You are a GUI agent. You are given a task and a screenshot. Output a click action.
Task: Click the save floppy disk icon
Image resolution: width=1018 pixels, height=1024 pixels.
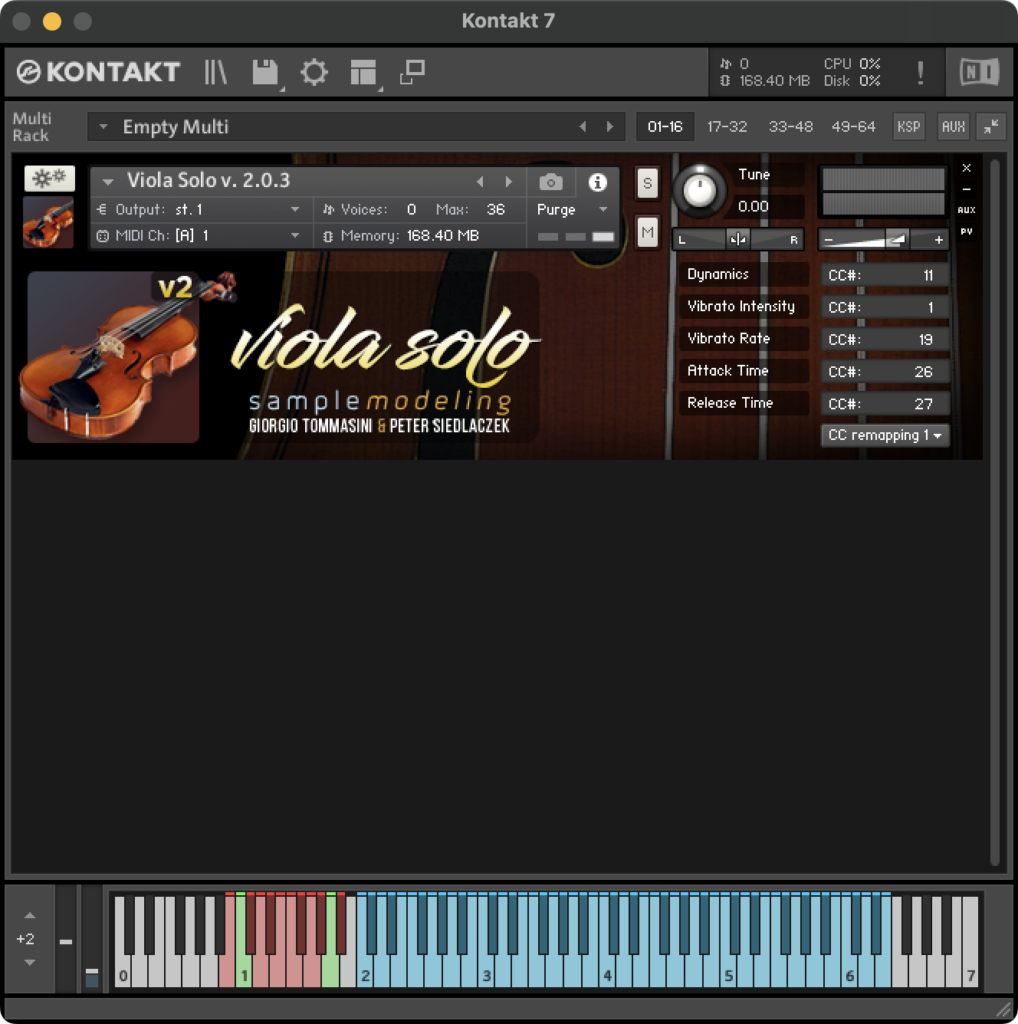point(265,72)
